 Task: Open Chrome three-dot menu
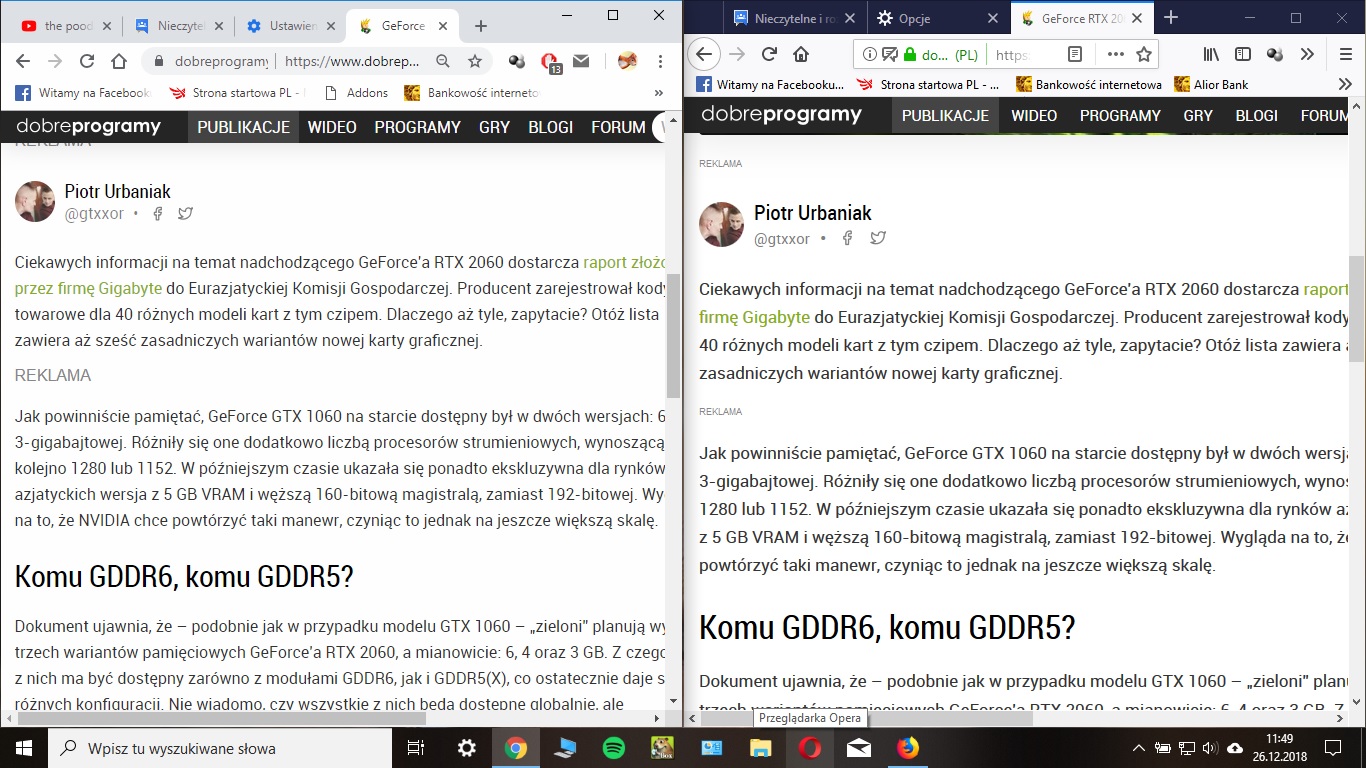660,61
